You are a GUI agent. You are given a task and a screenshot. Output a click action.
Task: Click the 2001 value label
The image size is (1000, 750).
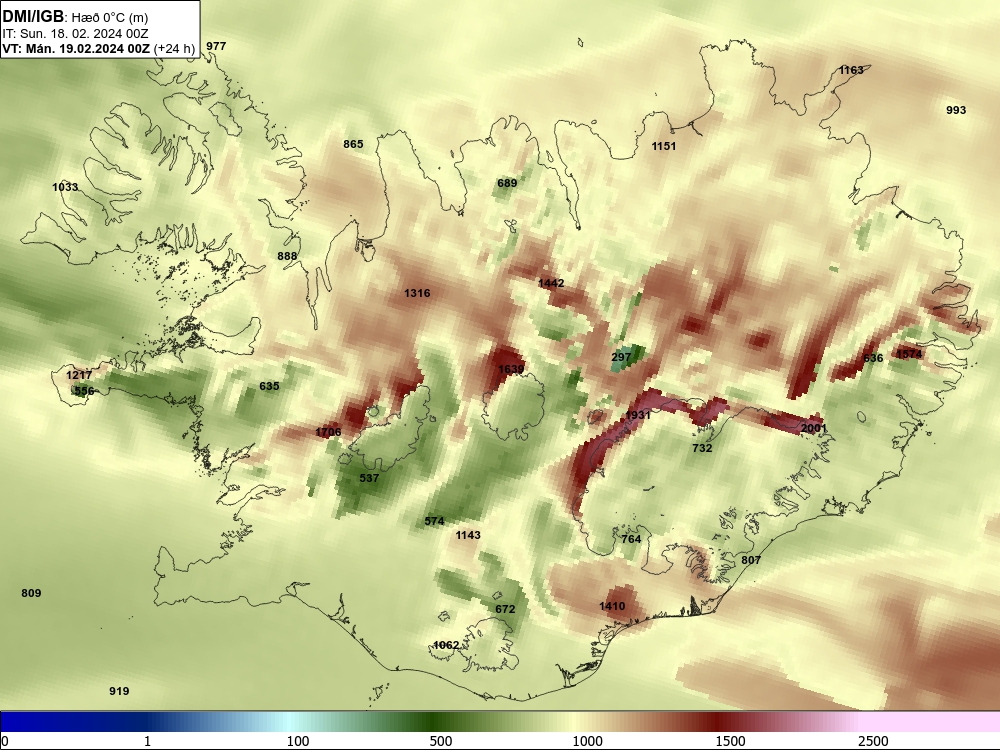pyautogui.click(x=814, y=429)
